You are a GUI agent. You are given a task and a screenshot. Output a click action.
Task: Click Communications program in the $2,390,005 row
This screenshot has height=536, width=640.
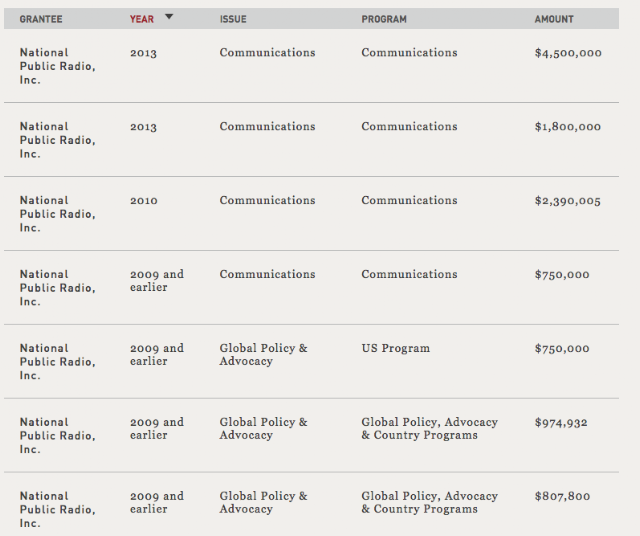pyautogui.click(x=409, y=200)
